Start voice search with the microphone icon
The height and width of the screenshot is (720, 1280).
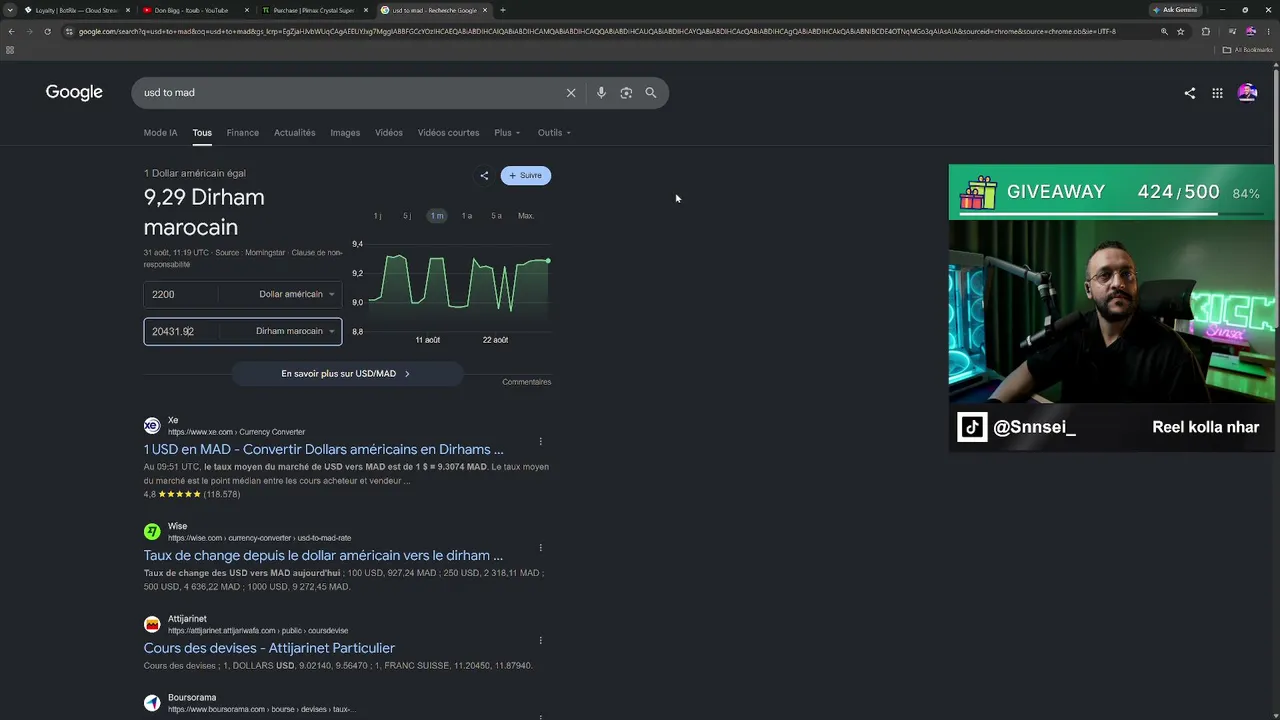(x=601, y=93)
